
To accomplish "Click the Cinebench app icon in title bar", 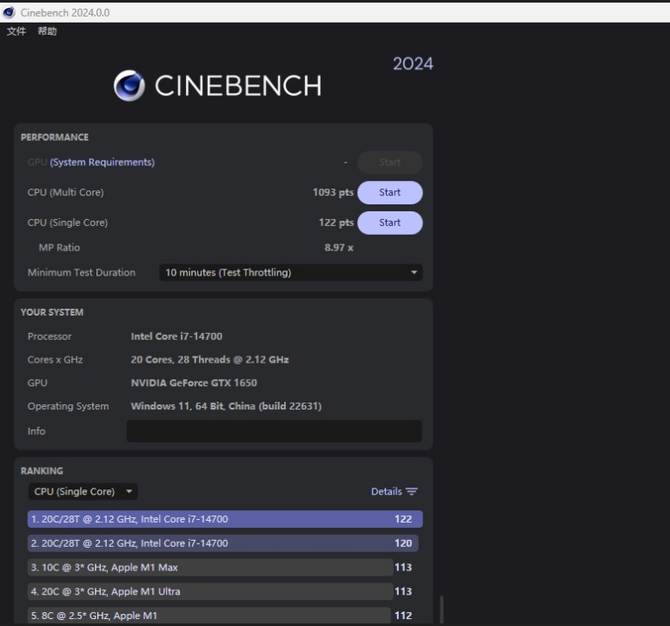I will click(9, 12).
